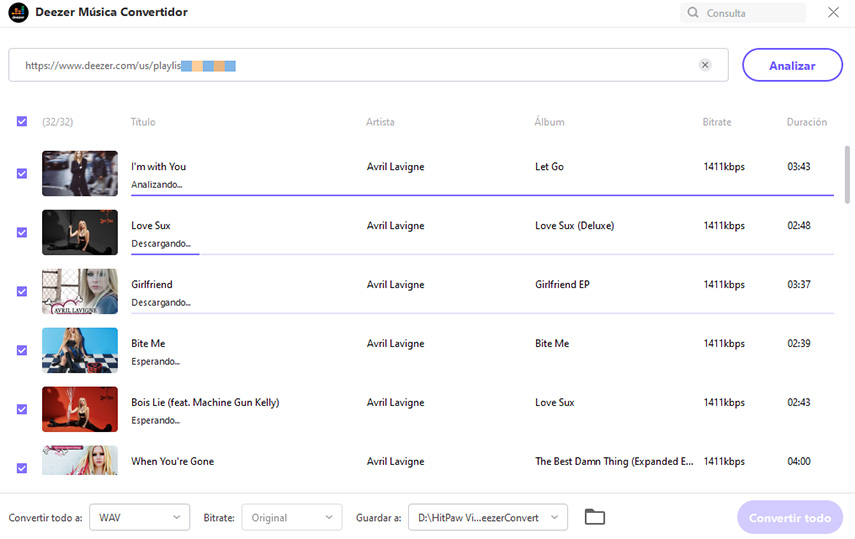Click the Deezer app logo icon

coord(19,13)
